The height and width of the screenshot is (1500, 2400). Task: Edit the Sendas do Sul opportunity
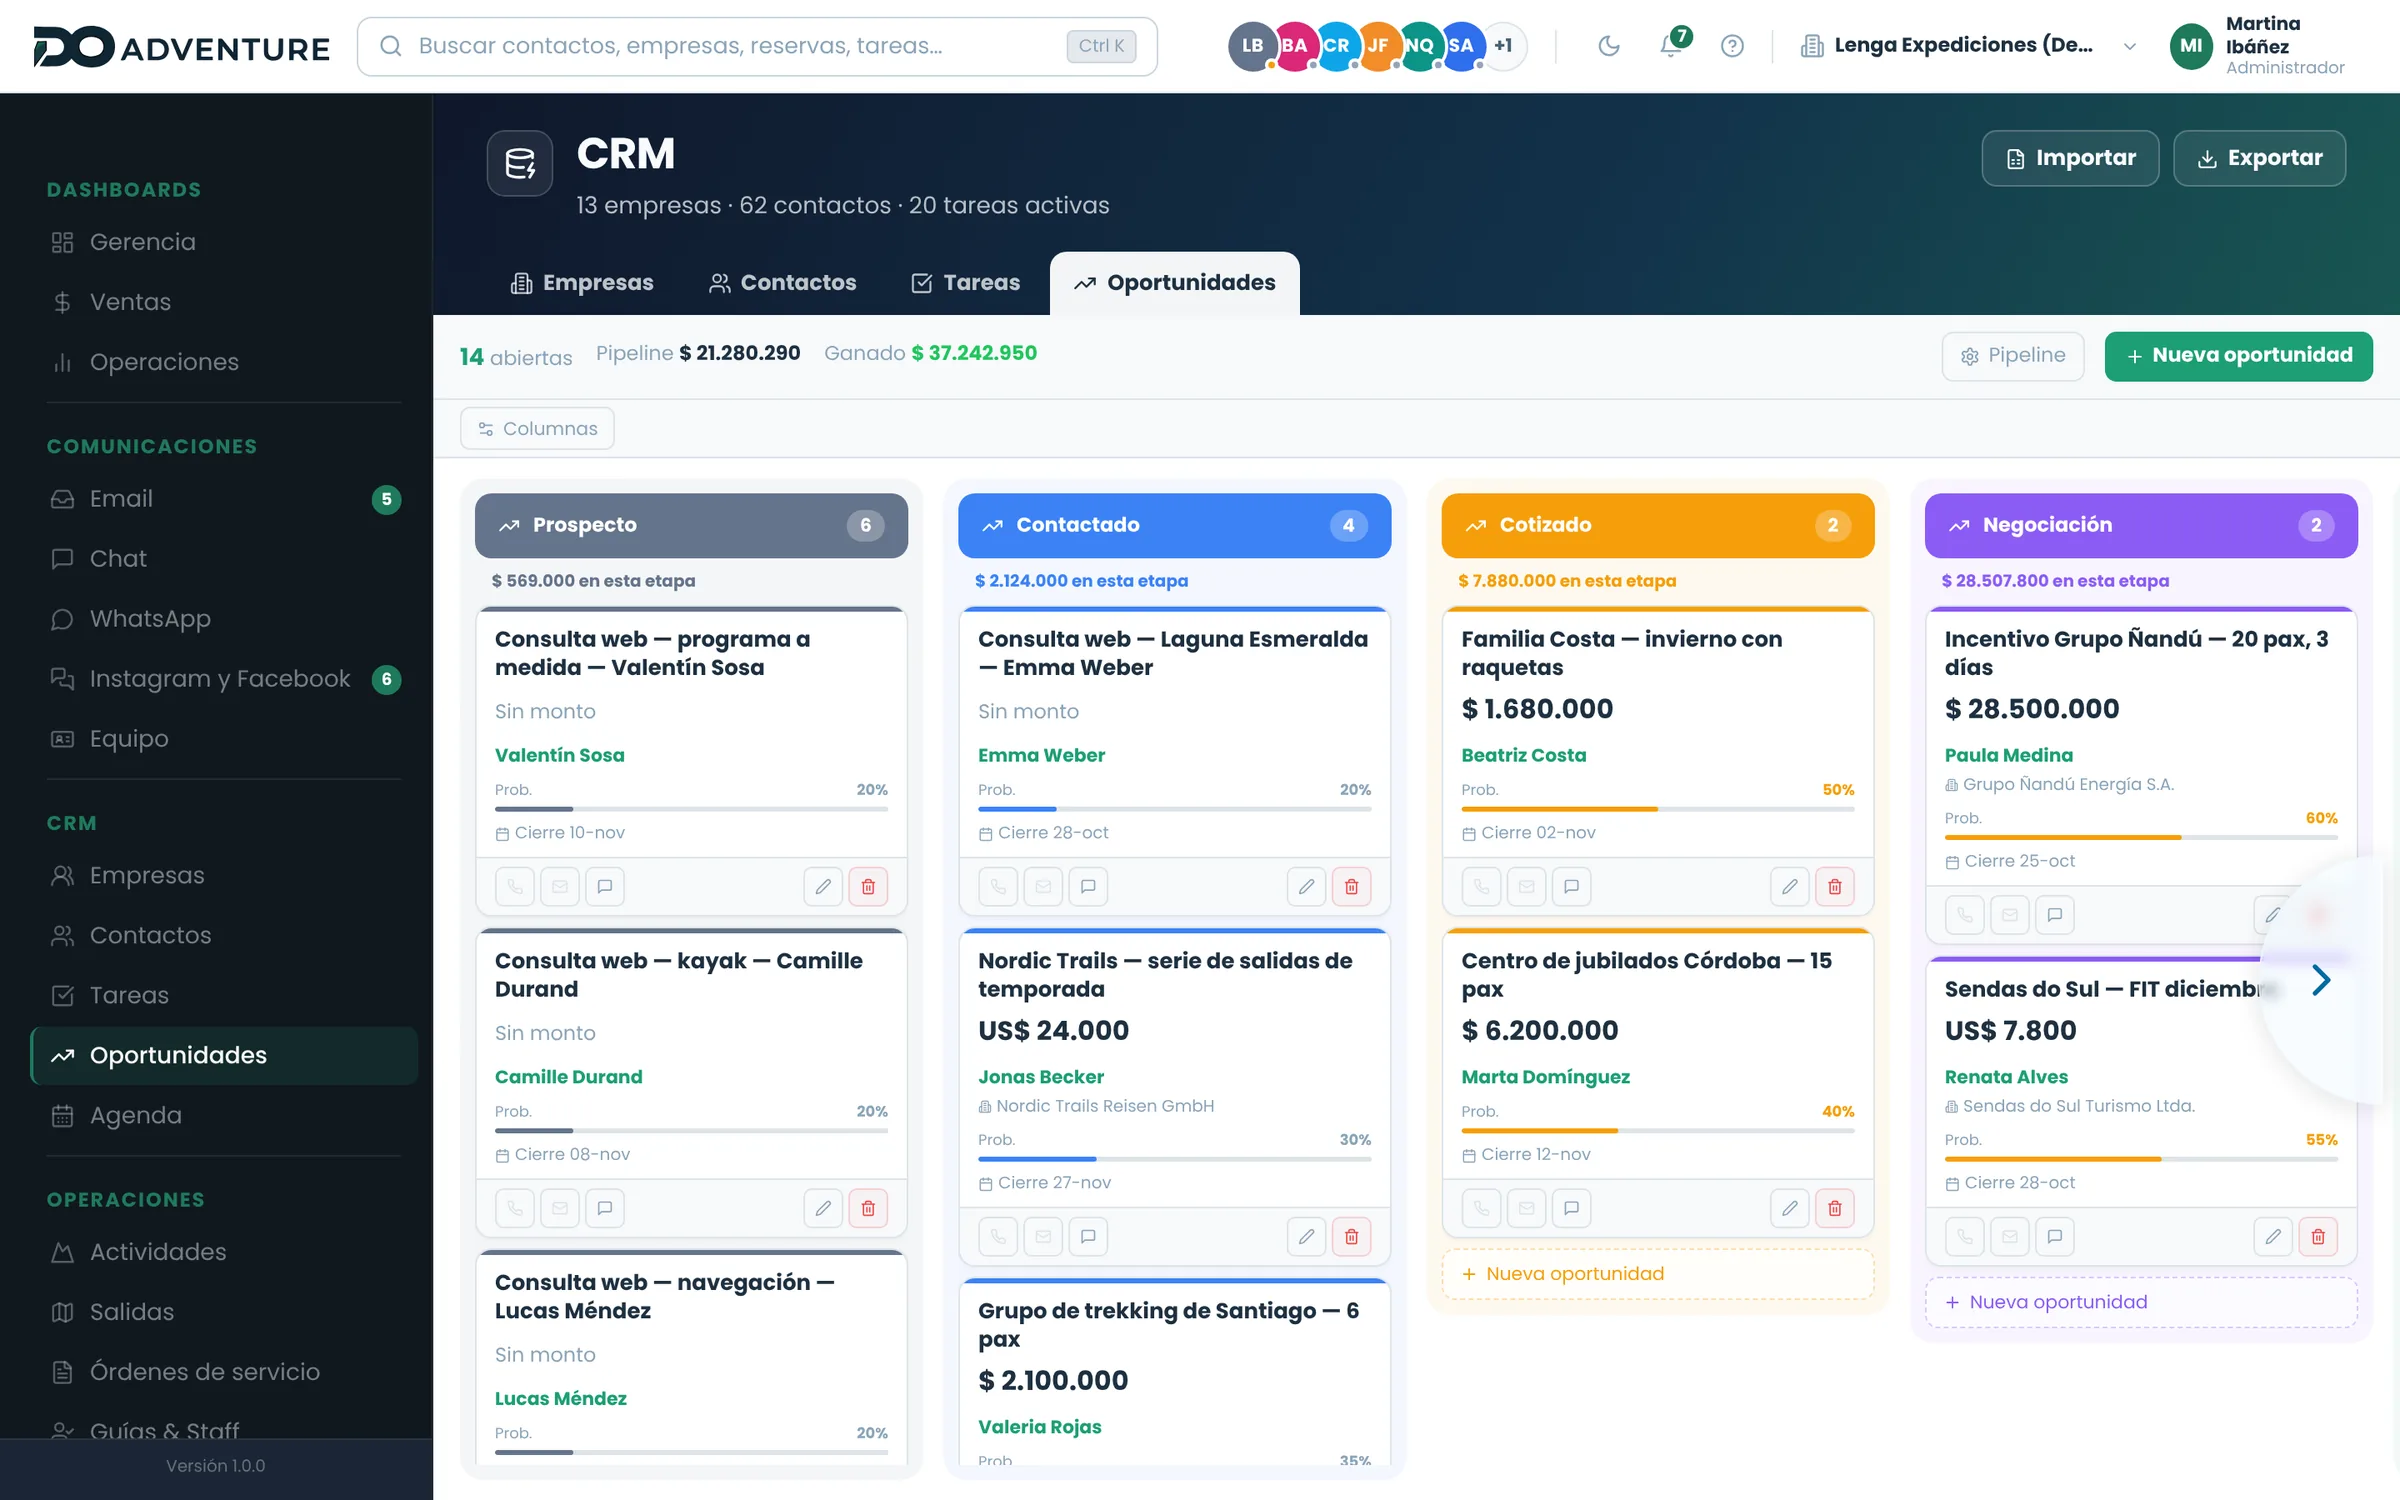click(2272, 1236)
